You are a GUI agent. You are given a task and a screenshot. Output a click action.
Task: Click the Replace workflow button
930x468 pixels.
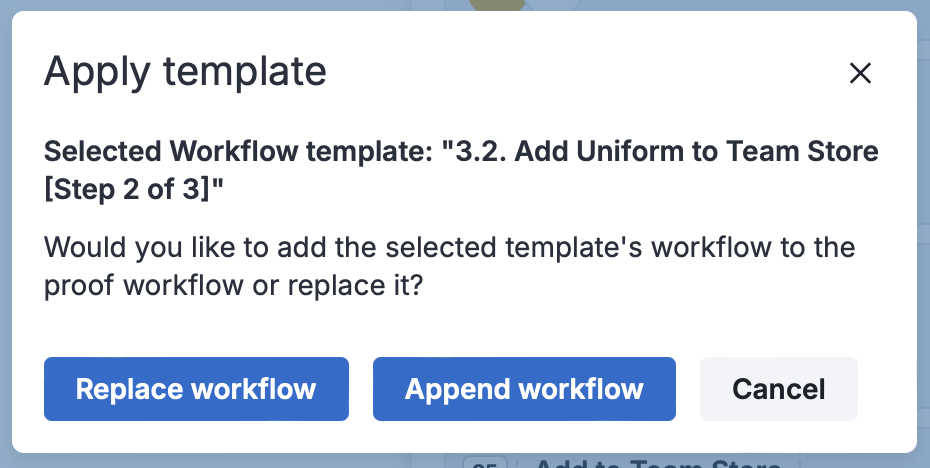tap(196, 389)
